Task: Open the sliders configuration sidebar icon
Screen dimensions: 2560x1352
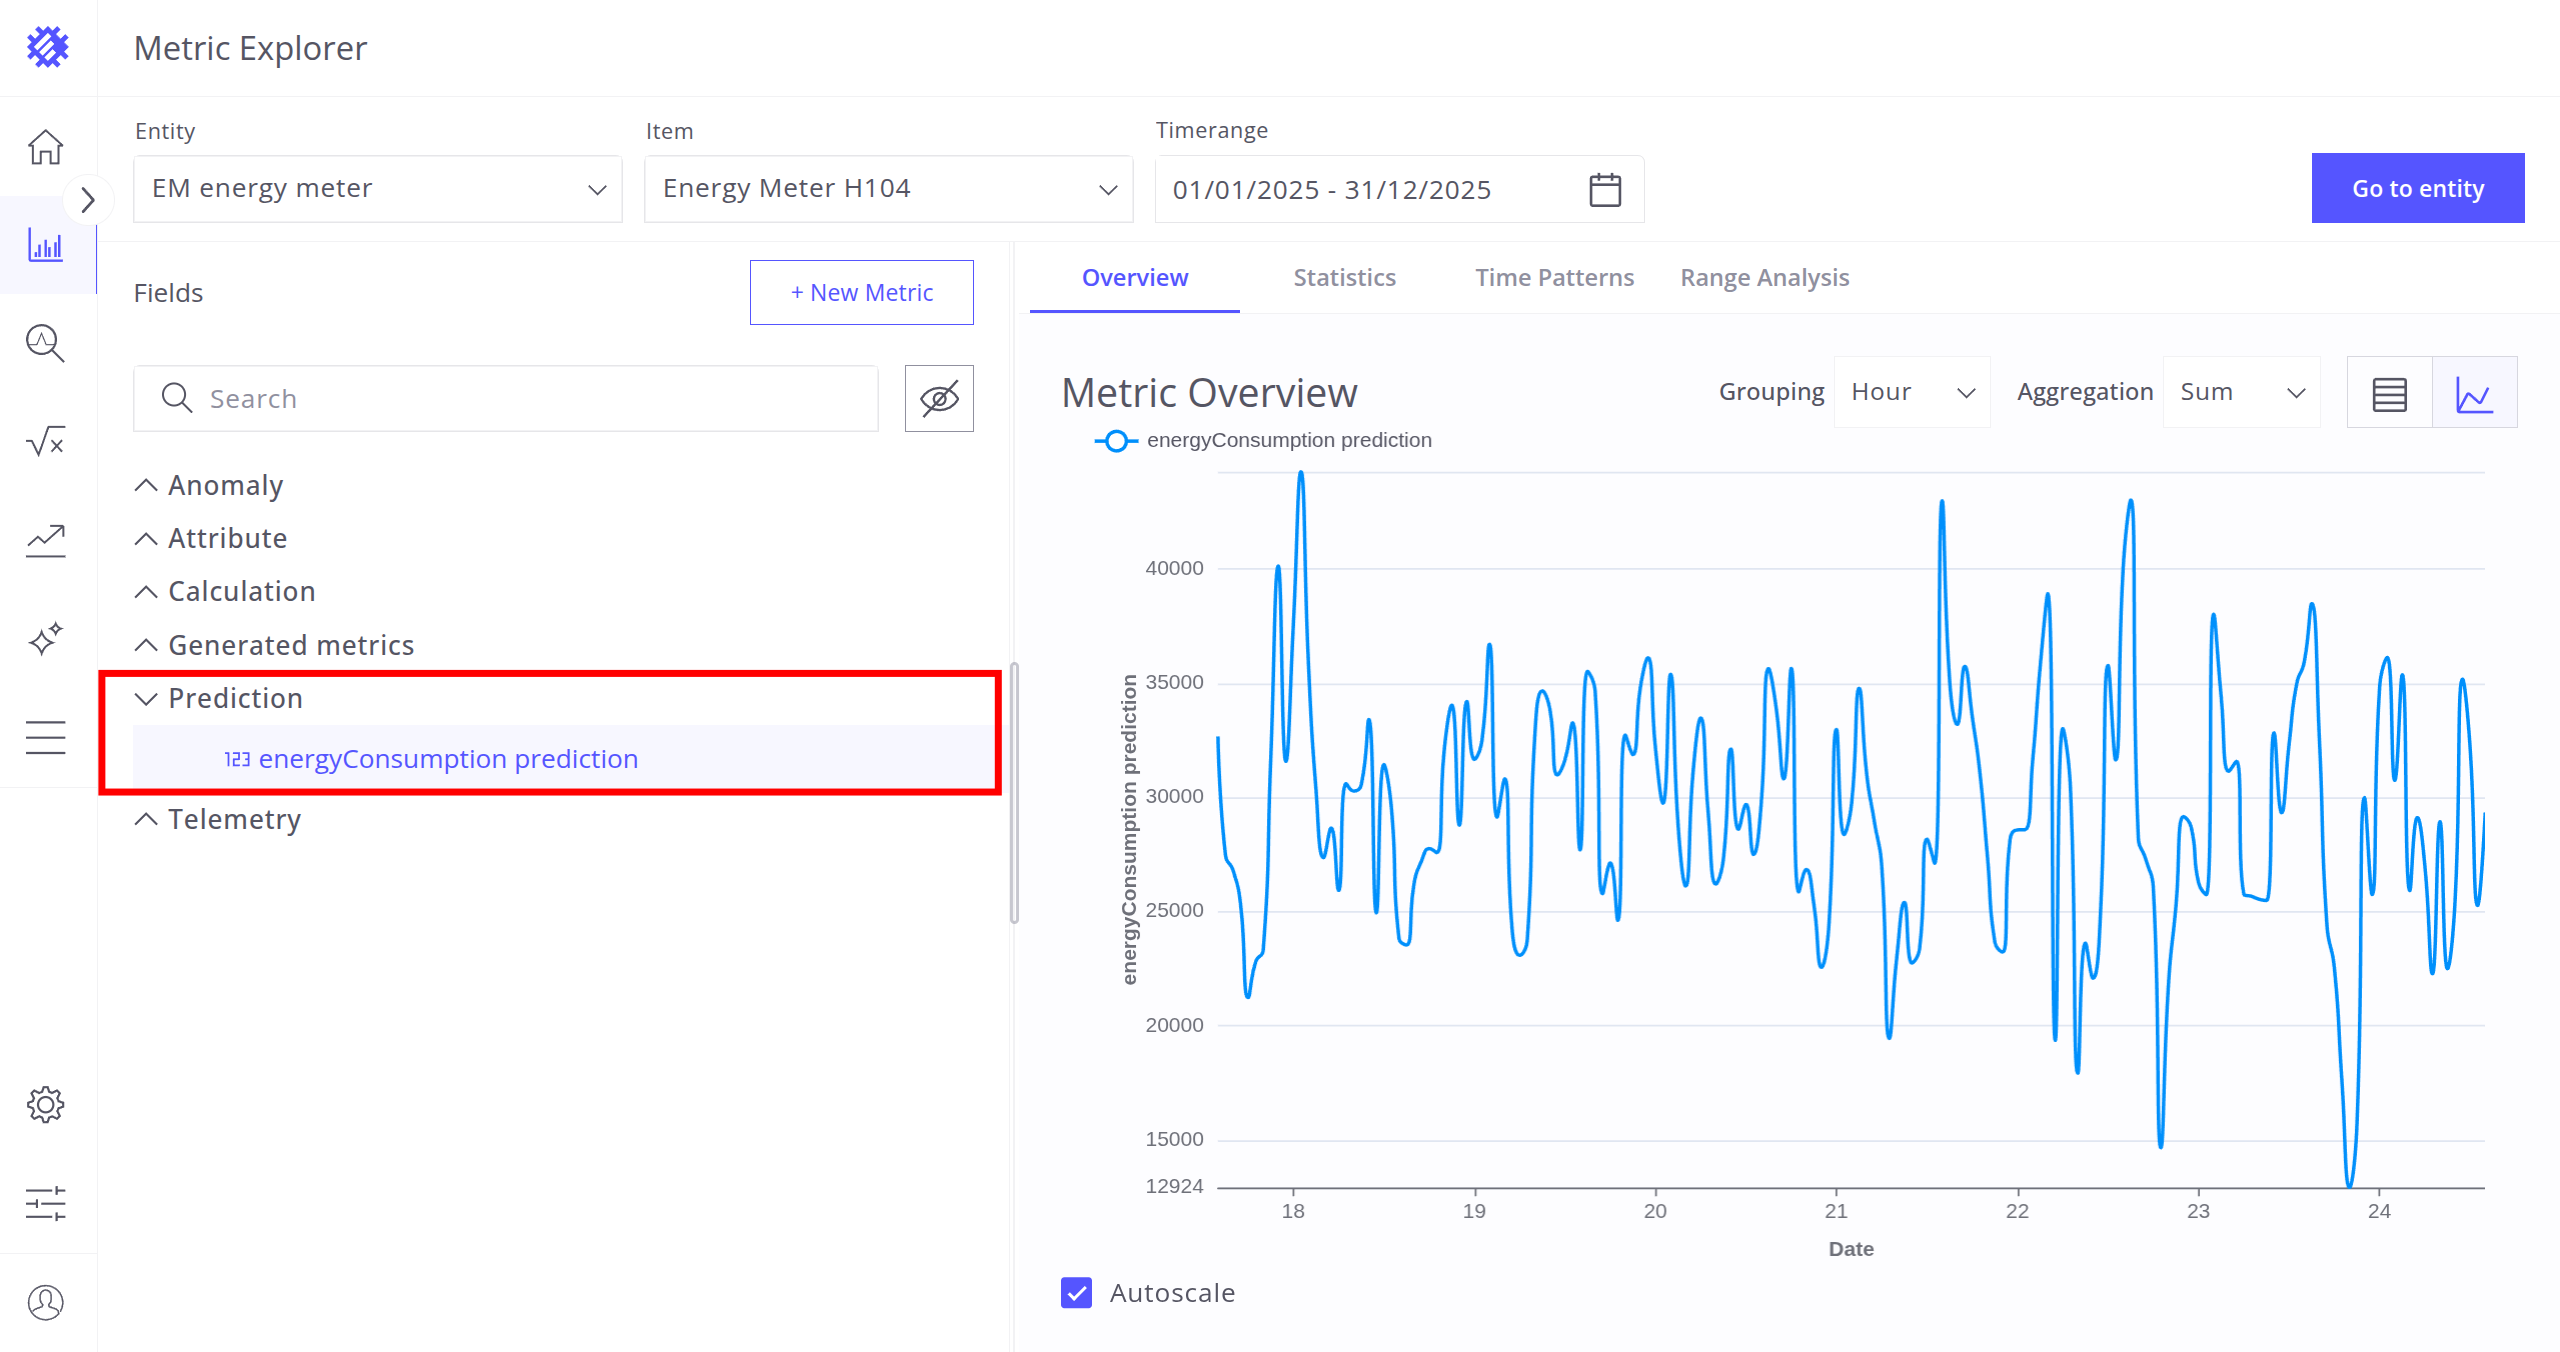Action: click(x=46, y=1203)
